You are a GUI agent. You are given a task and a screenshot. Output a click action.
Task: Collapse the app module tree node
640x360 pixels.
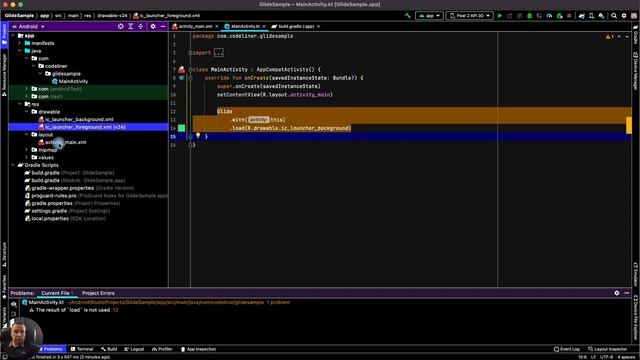click(x=13, y=36)
